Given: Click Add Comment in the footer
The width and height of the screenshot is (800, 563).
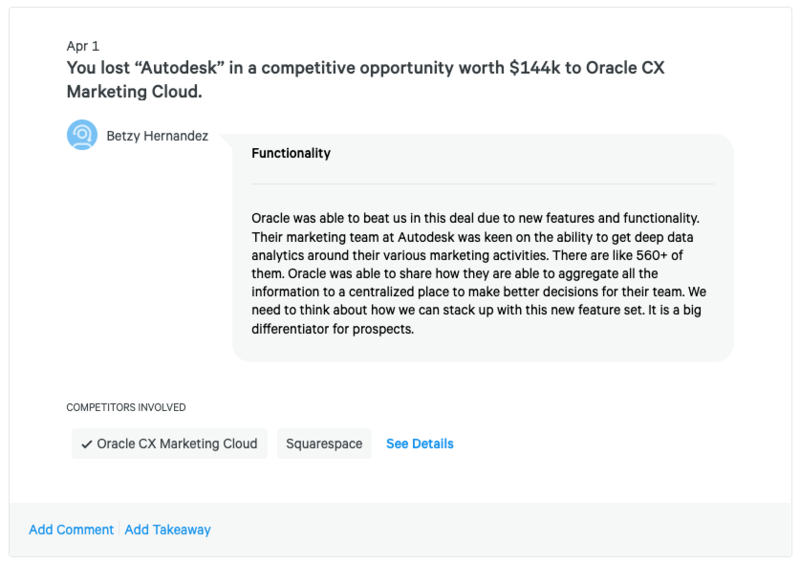Looking at the screenshot, I should coord(72,530).
